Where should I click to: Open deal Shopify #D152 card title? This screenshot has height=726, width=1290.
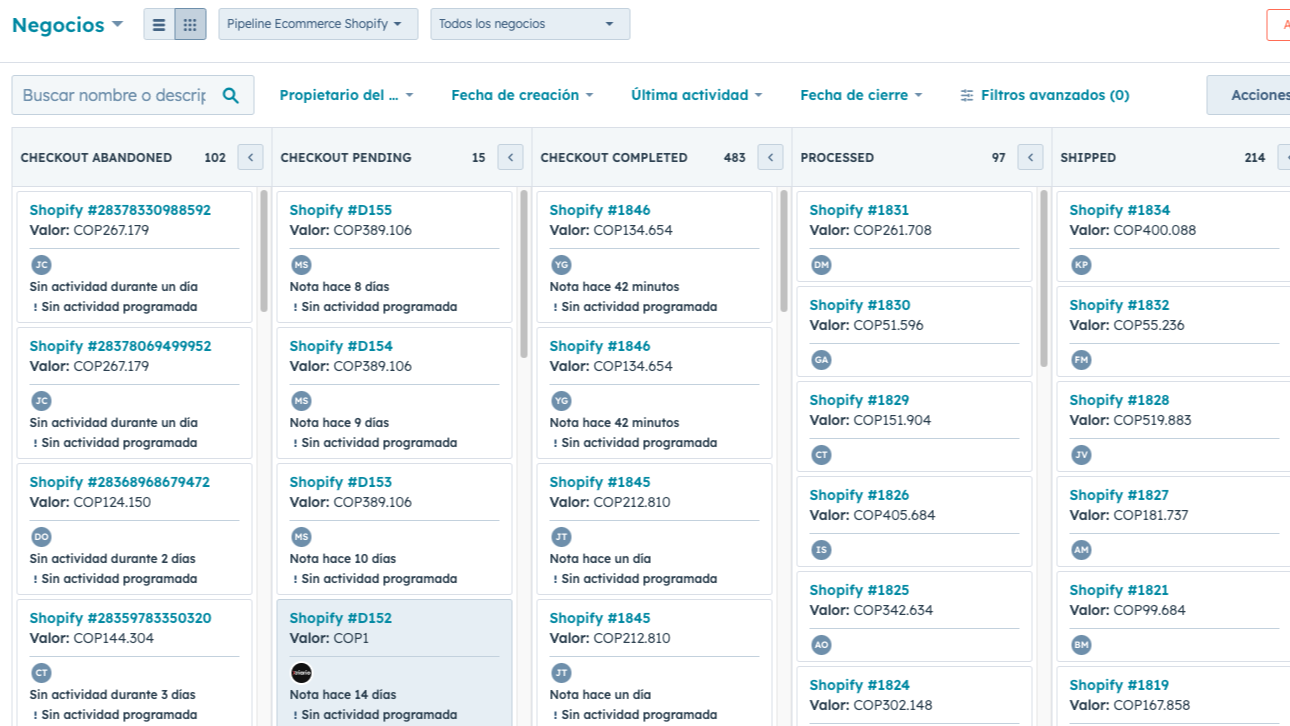pyautogui.click(x=340, y=618)
